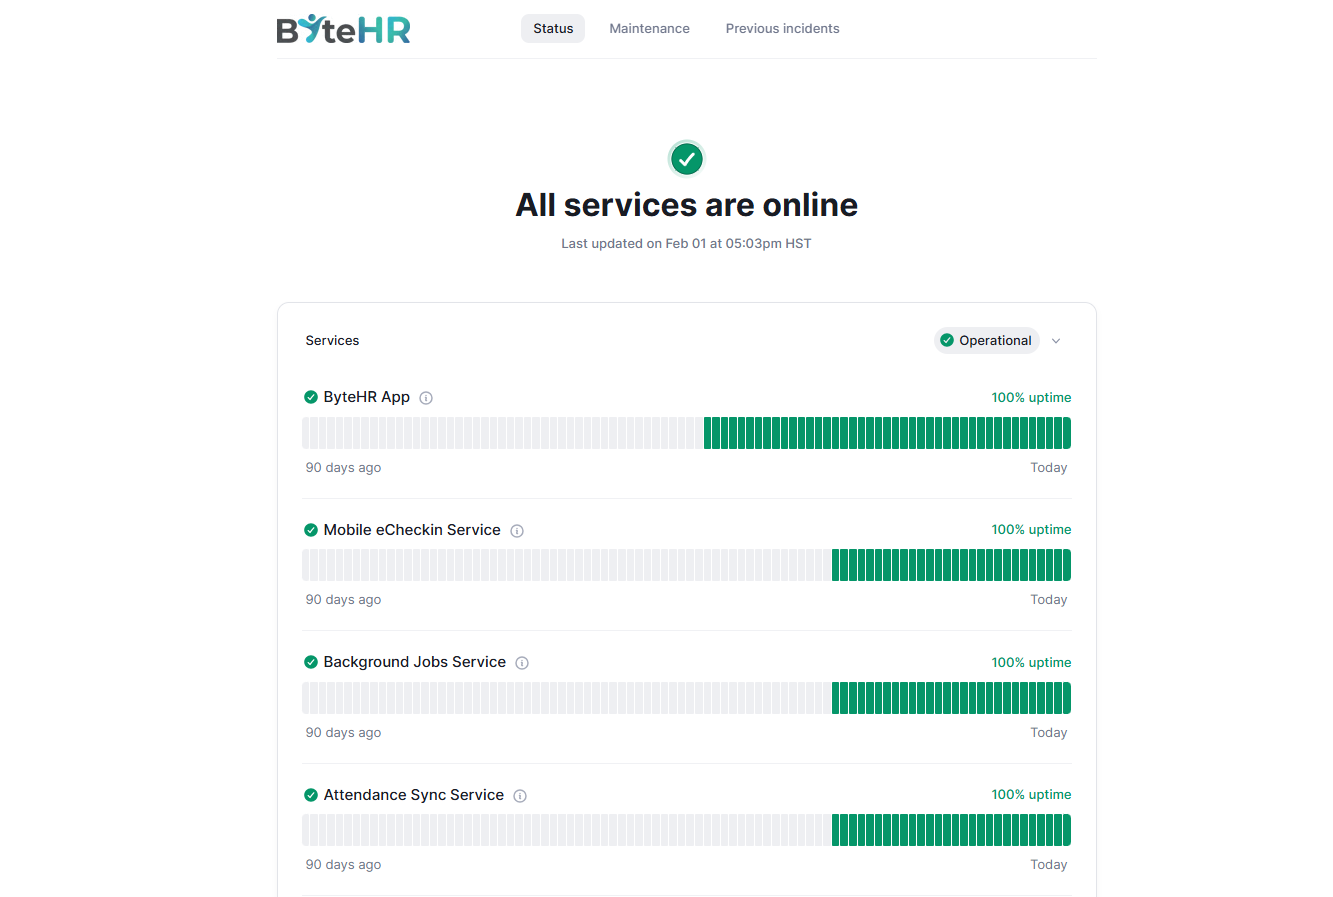Click Background Jobs Service name
The image size is (1333, 897).
point(415,662)
